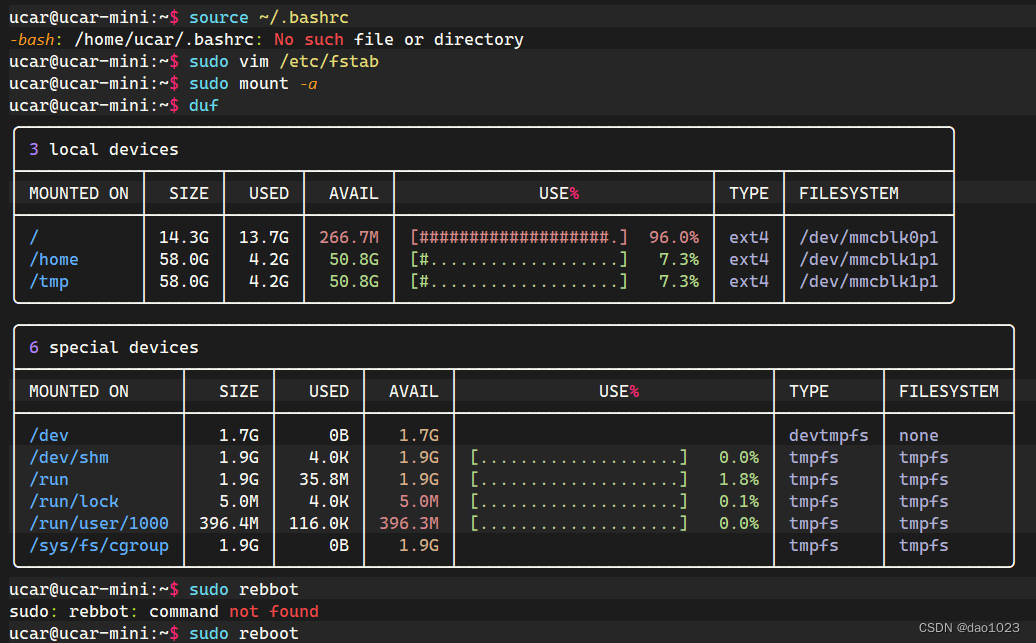Click the 'sudo mount -a' command
This screenshot has width=1036, height=643.
click(x=253, y=83)
